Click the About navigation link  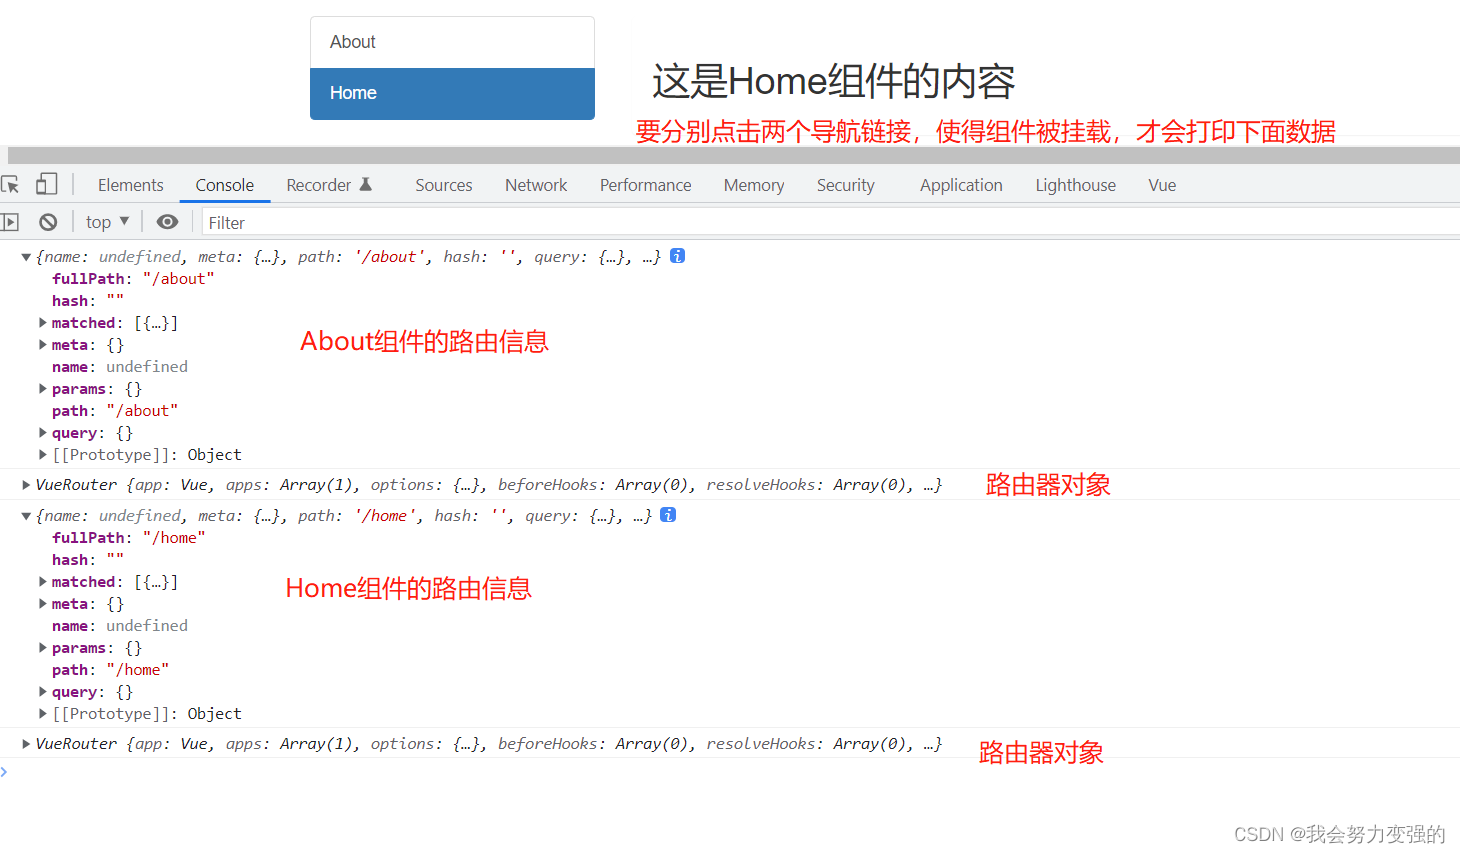point(352,41)
